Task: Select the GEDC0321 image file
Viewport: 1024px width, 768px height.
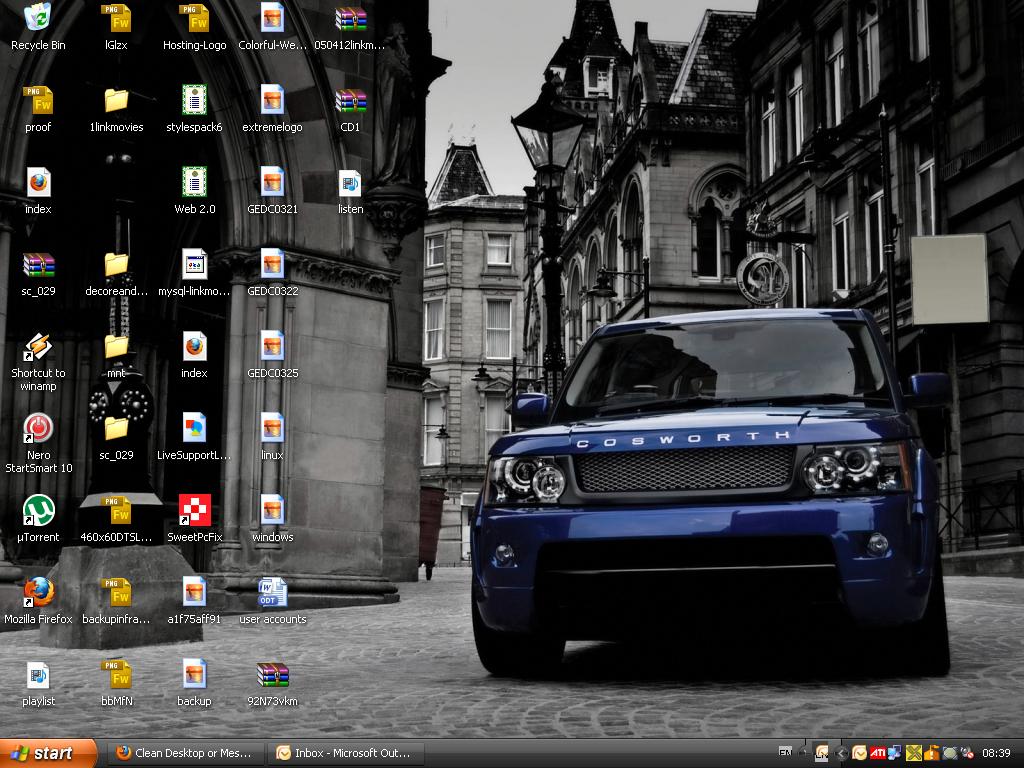Action: tap(272, 182)
